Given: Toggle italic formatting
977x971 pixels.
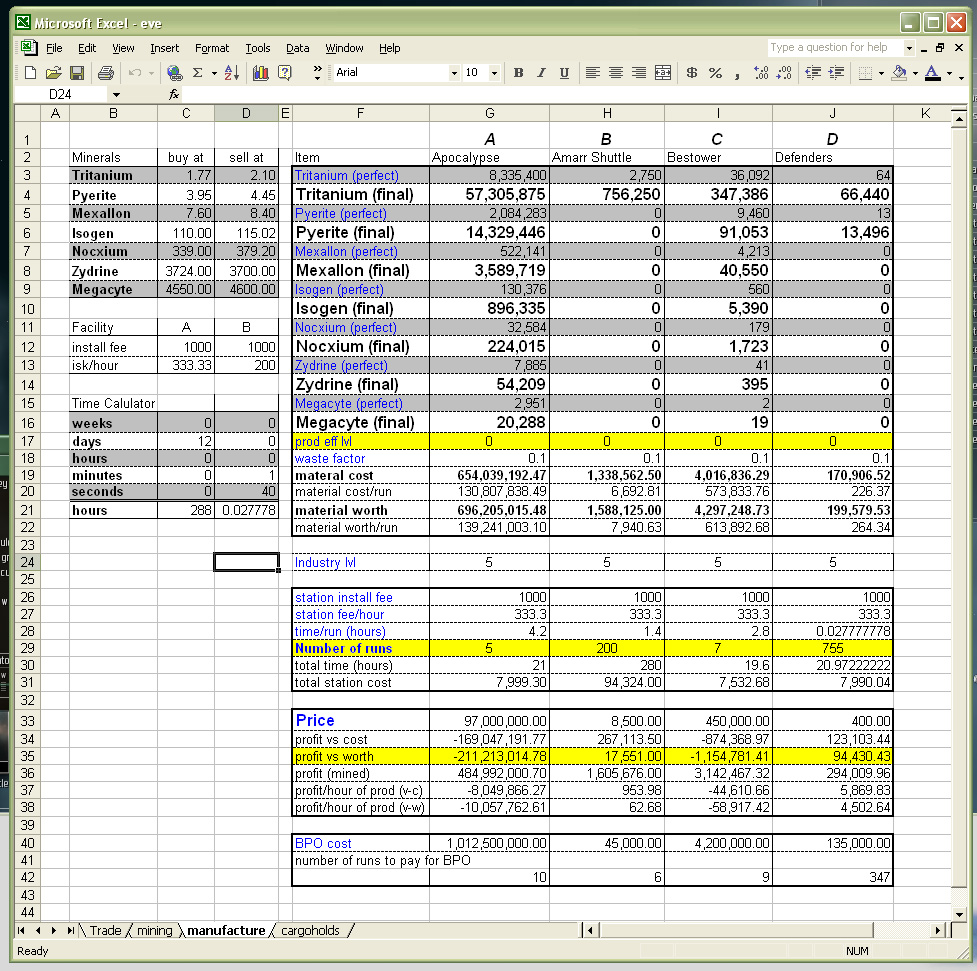Looking at the screenshot, I should point(541,73).
